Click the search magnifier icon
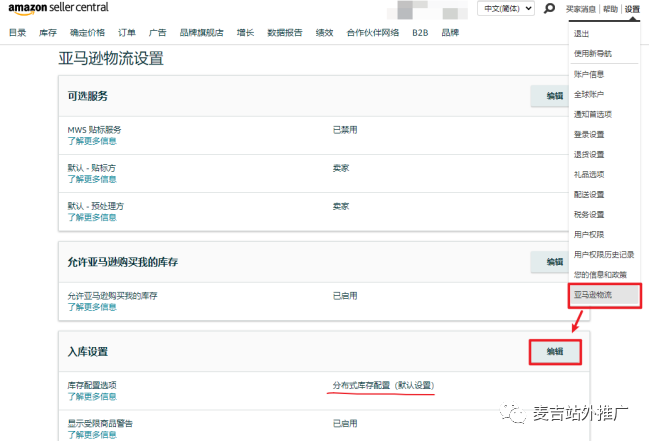Viewport: 649px width, 442px height. (549, 8)
